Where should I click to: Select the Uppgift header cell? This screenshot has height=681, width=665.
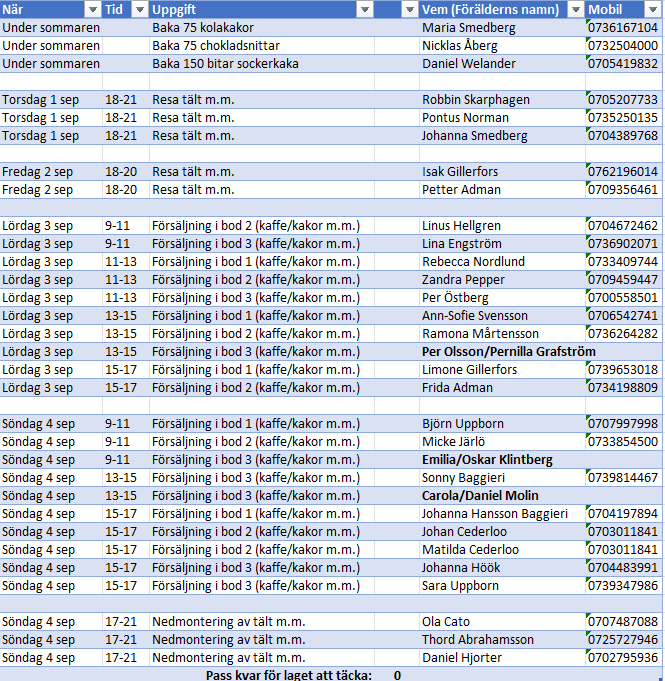pyautogui.click(x=250, y=10)
